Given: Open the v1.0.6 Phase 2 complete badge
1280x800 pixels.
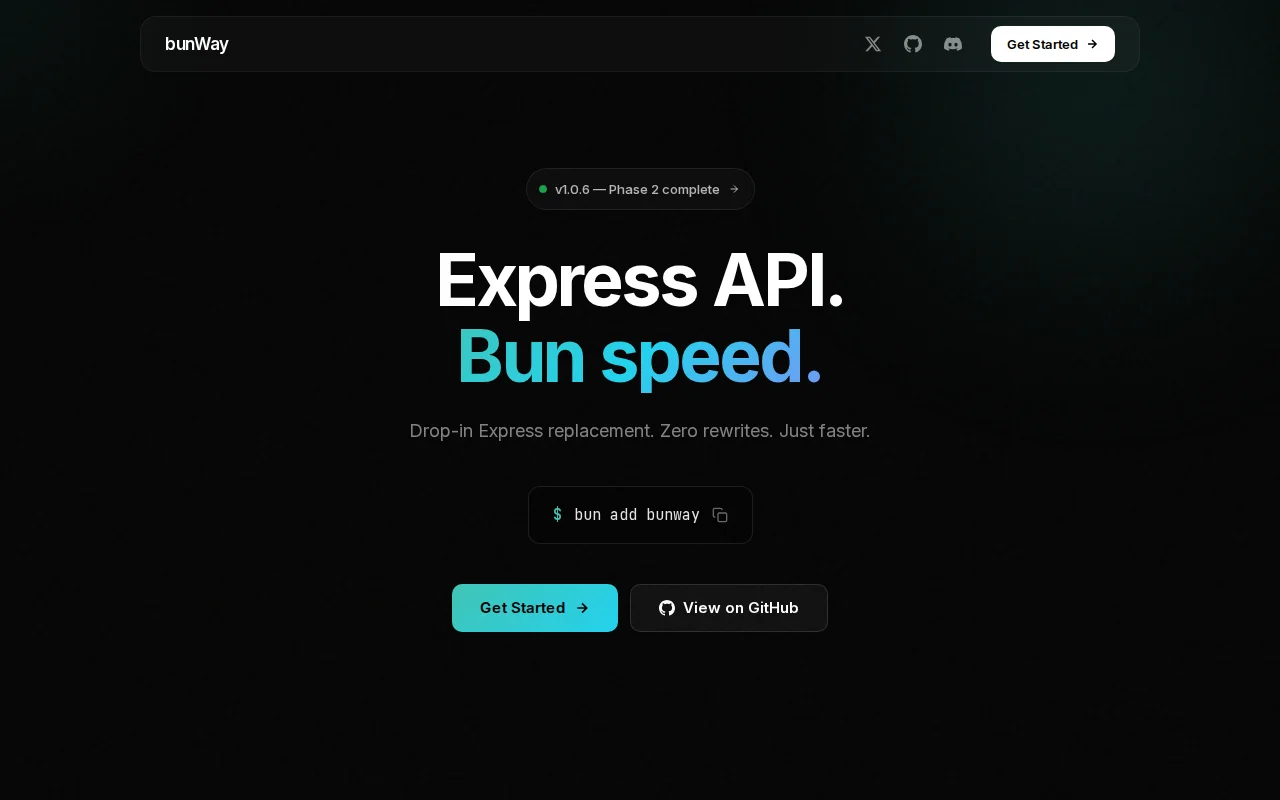Looking at the screenshot, I should [x=640, y=189].
